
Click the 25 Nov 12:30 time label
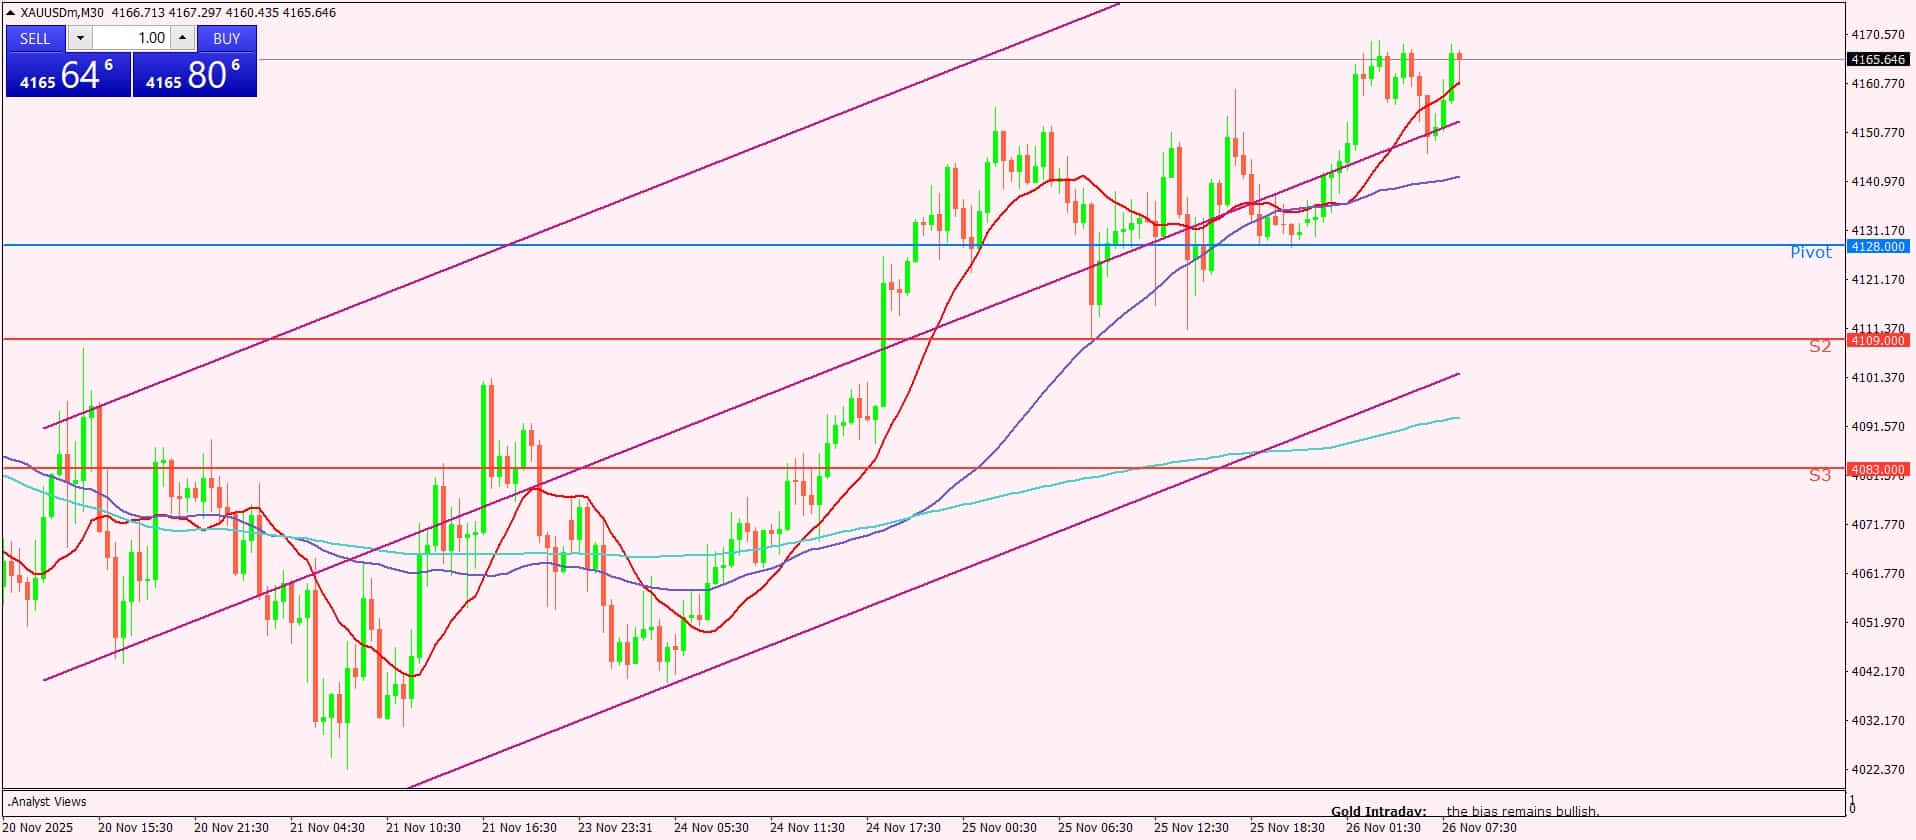1191,827
